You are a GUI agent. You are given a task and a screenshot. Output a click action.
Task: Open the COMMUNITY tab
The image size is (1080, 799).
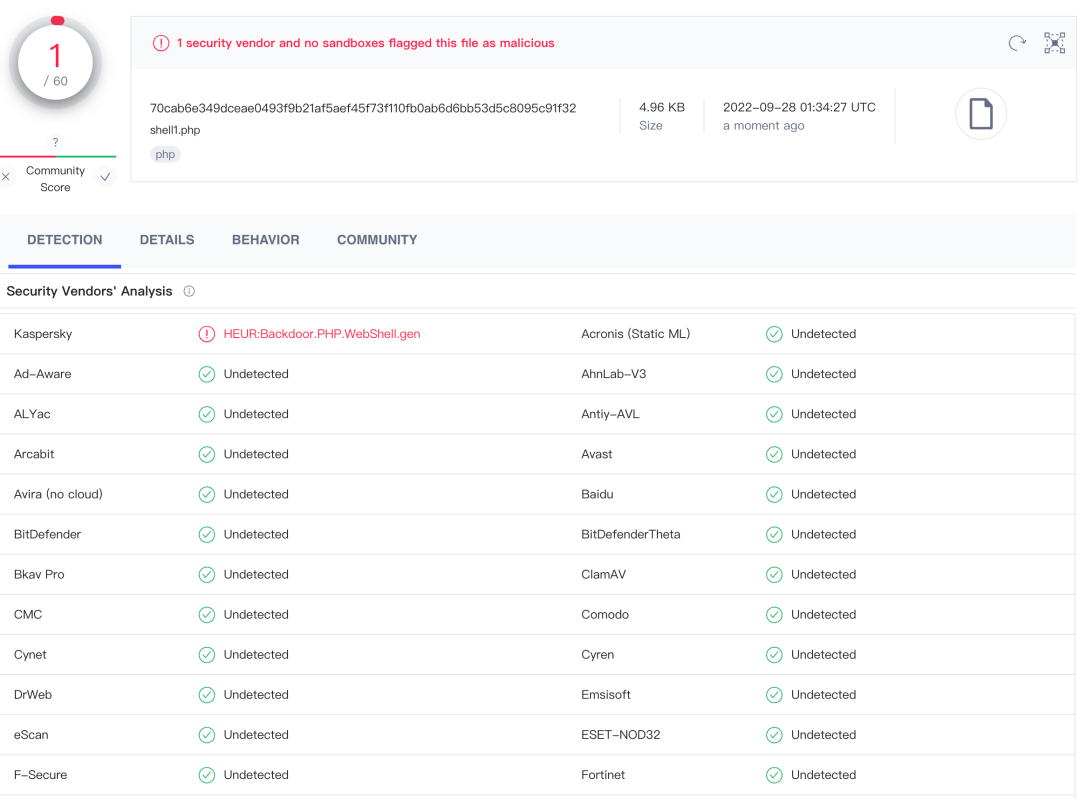point(377,240)
